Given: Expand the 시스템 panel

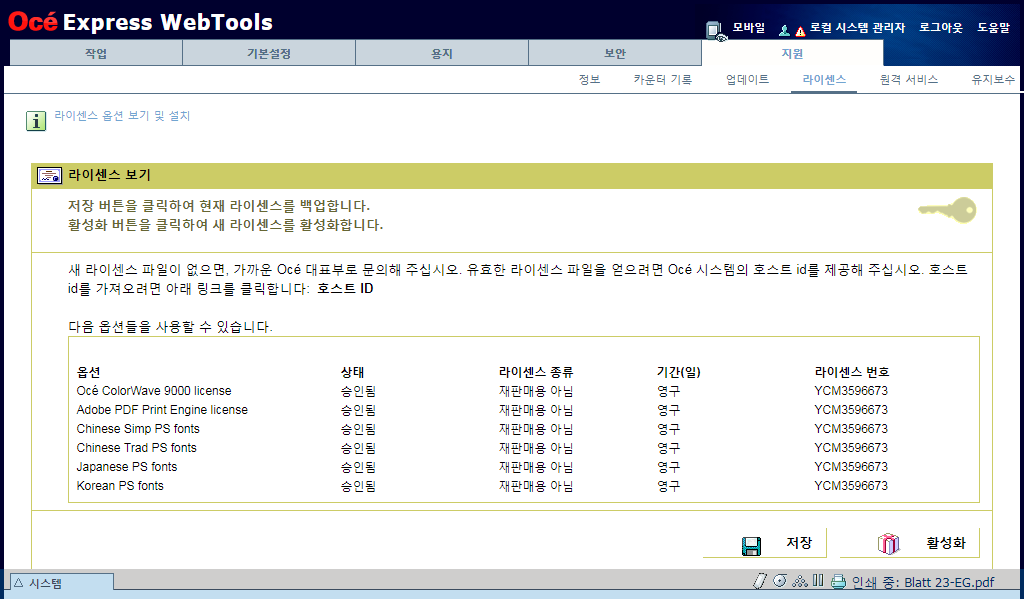Looking at the screenshot, I should (61, 583).
